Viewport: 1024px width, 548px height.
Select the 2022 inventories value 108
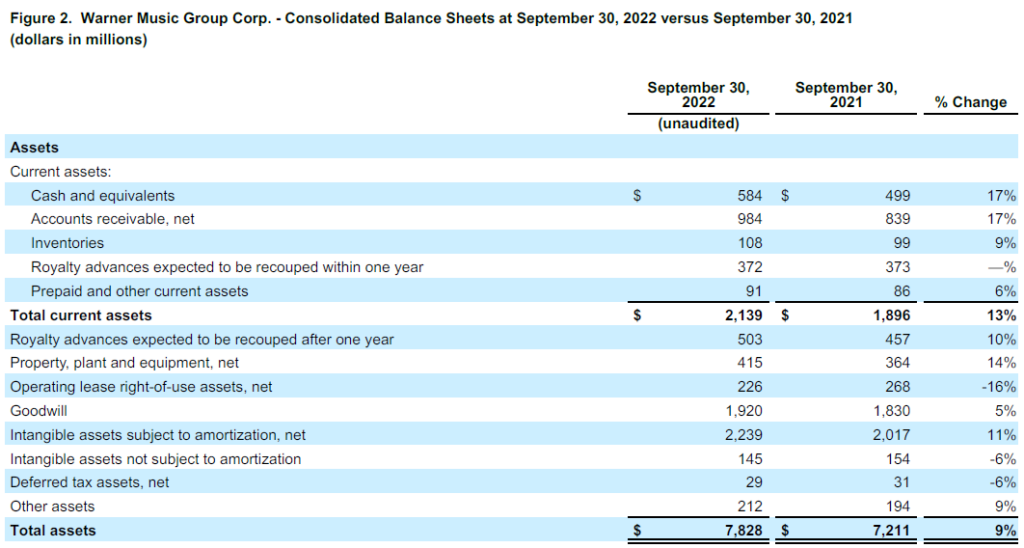pos(750,243)
